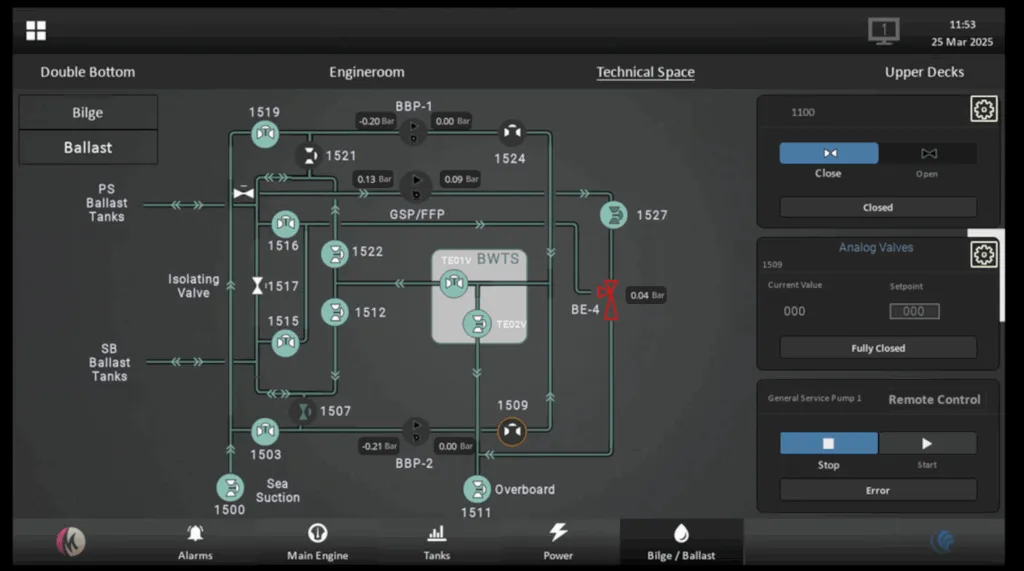Select valve 1522 on the diagram

(335, 253)
